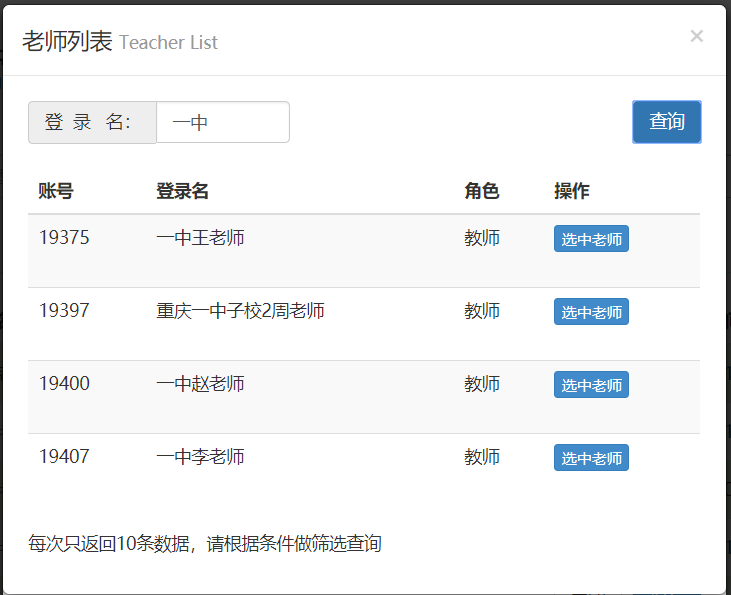
Task: Click 教师 role in the 19397 row
Action: click(482, 311)
